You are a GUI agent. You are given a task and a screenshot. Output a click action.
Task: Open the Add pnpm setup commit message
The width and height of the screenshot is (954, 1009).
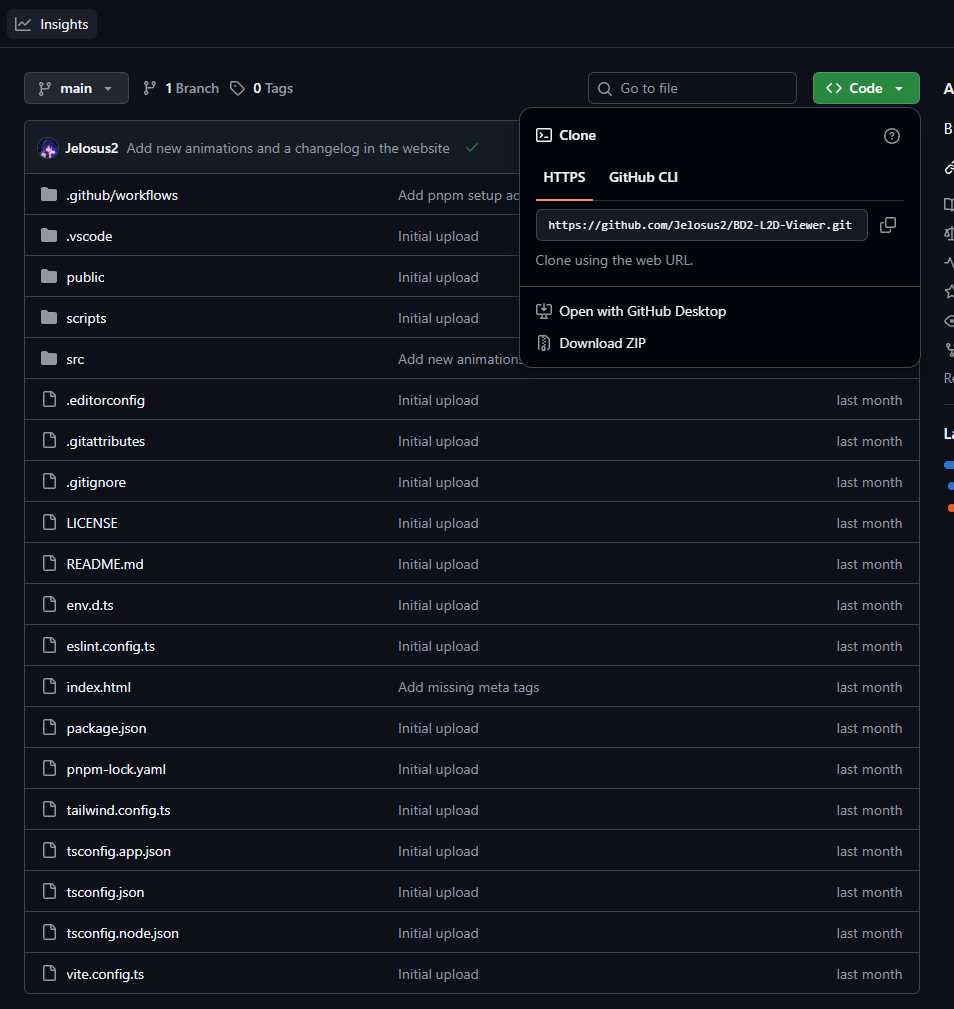coord(458,196)
